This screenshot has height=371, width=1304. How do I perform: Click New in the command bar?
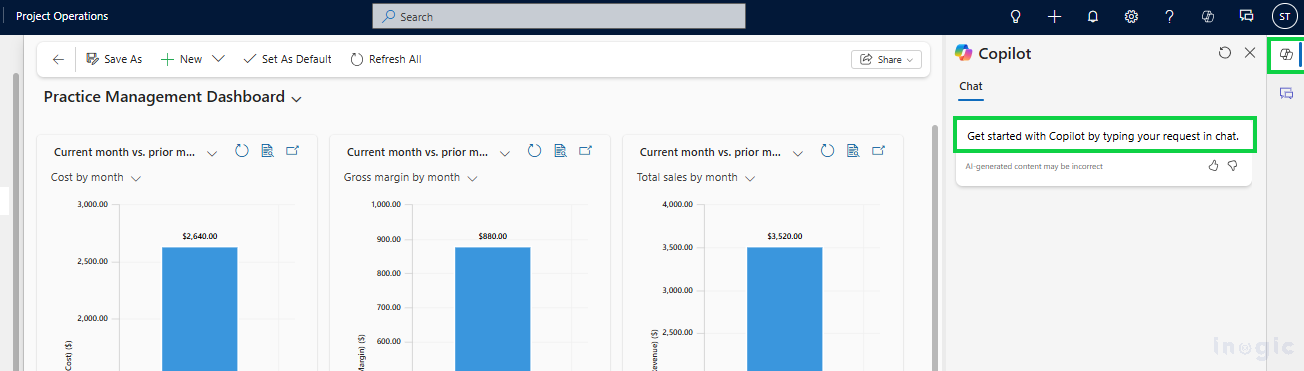point(181,59)
